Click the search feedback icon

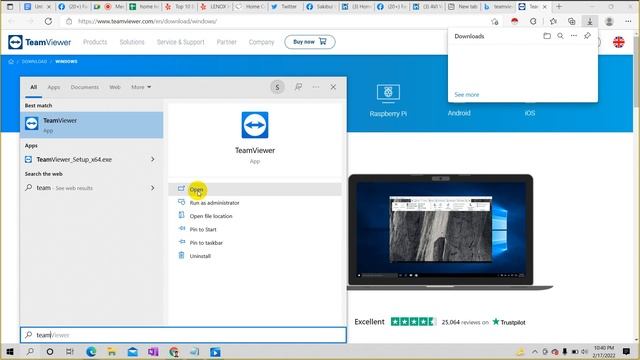tap(298, 87)
